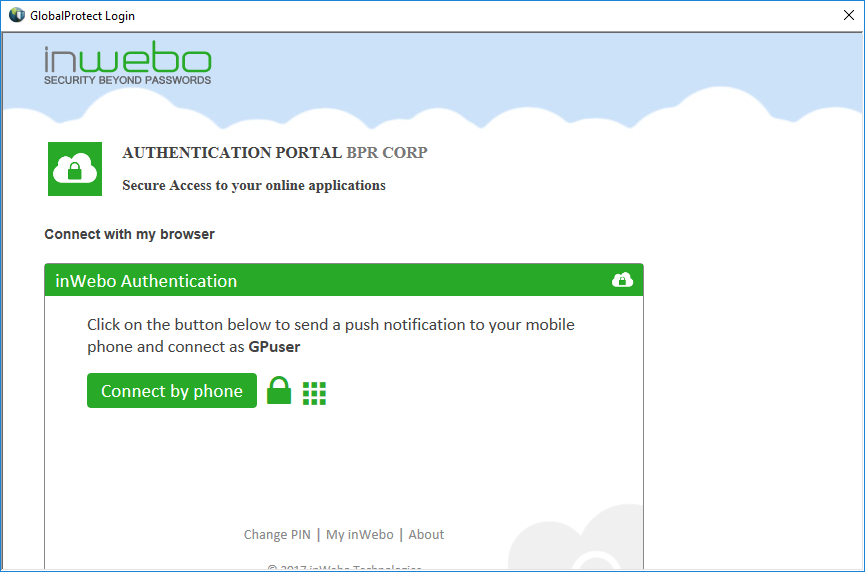
Task: Click the green padlock icon
Action: click(x=279, y=391)
